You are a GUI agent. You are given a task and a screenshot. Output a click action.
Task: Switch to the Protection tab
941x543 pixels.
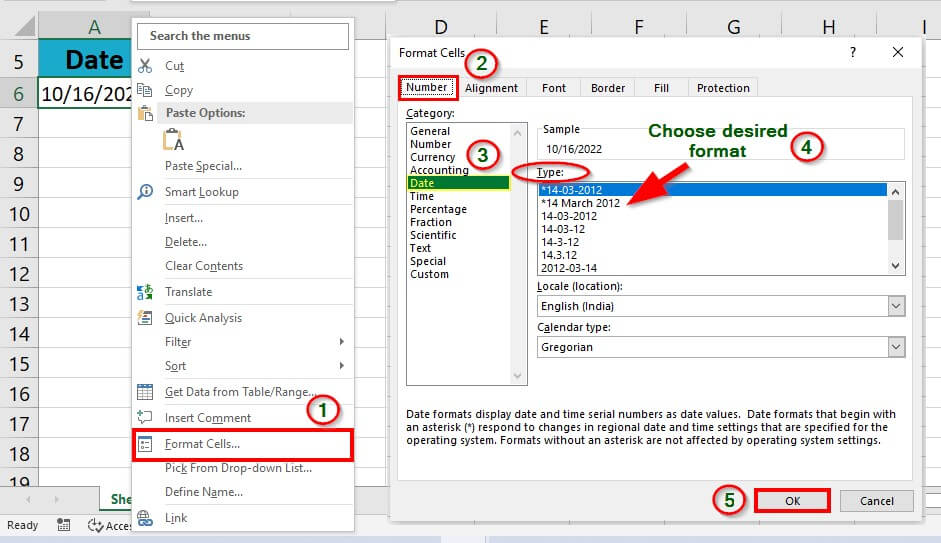pyautogui.click(x=723, y=88)
